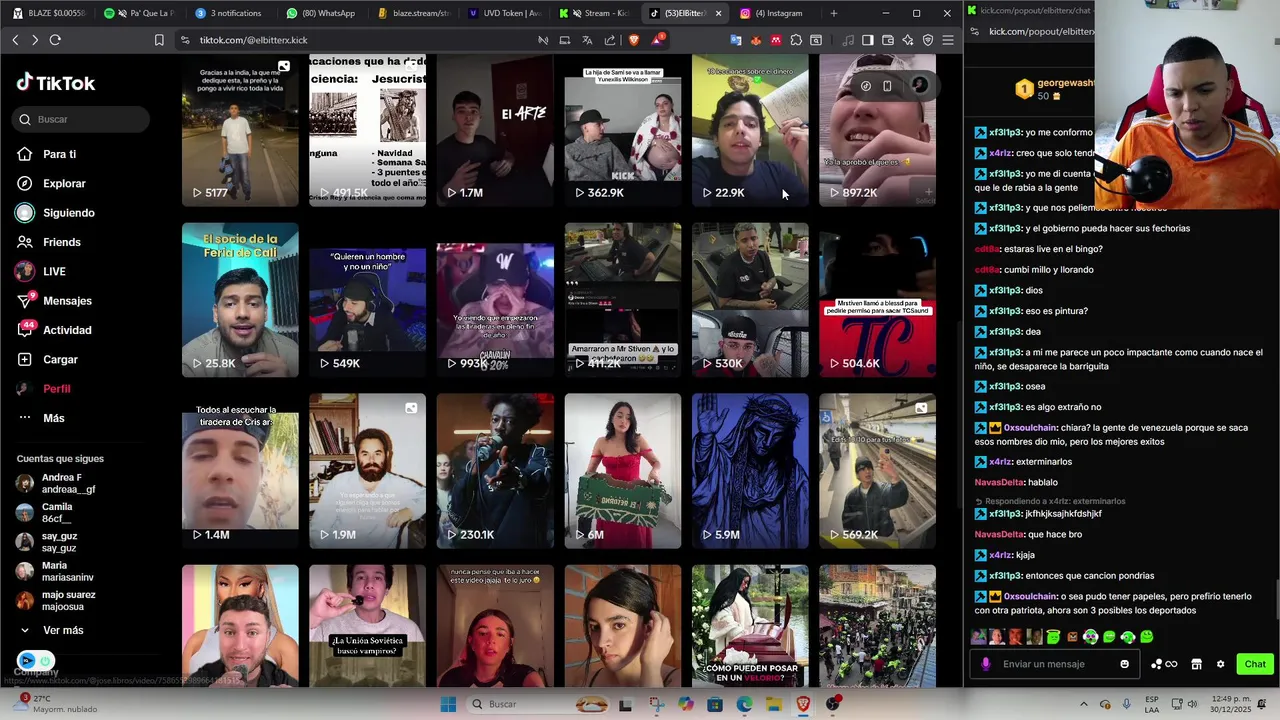
Task: Open video with 230.1K views
Action: pos(495,471)
